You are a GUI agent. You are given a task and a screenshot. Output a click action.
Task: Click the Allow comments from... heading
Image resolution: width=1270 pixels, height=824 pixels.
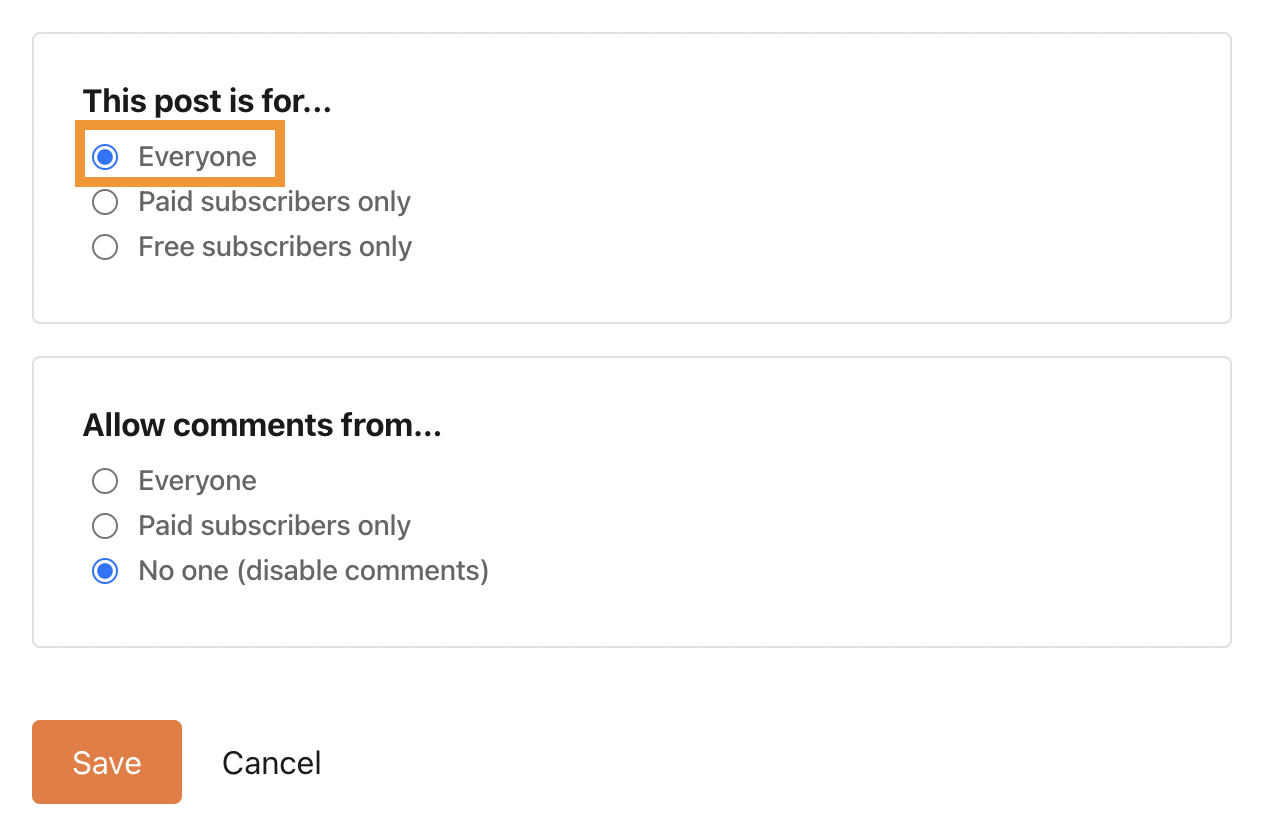point(262,425)
